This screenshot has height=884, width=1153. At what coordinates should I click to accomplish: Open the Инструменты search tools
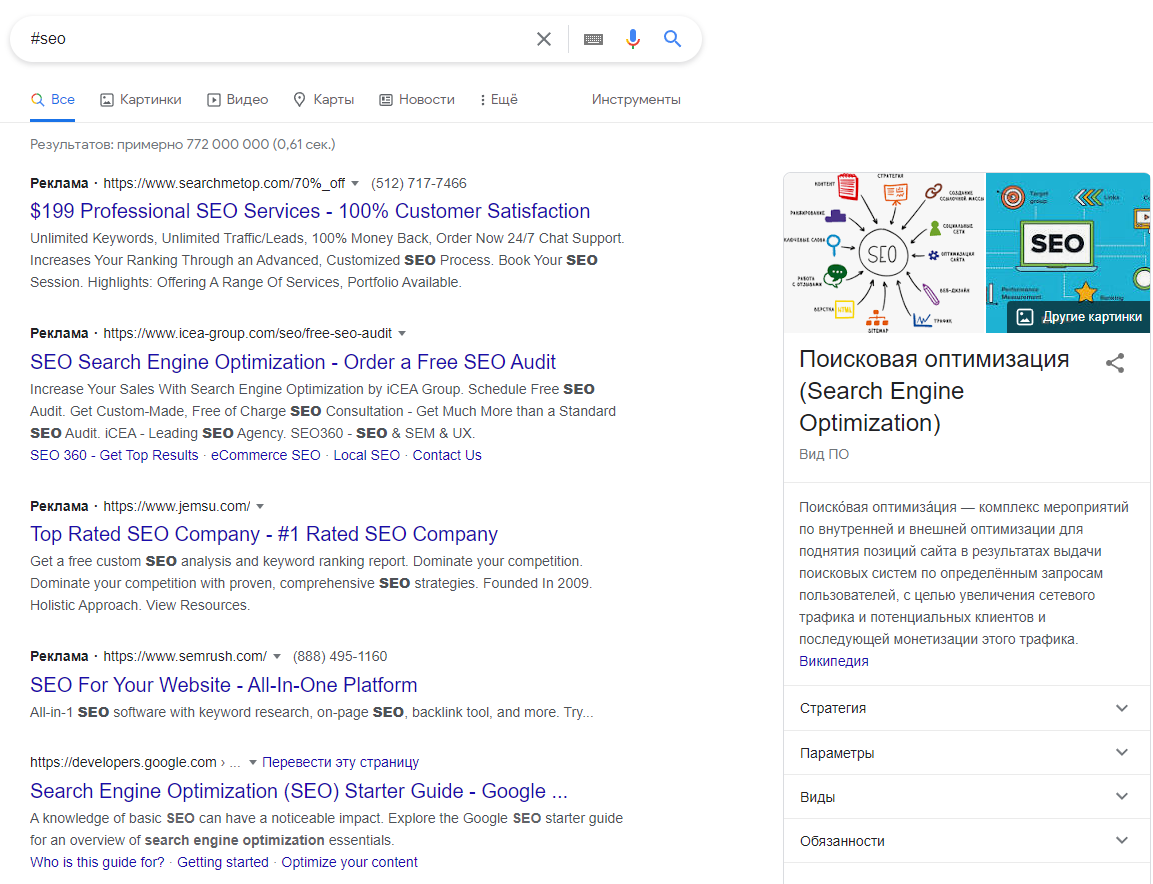pos(636,100)
